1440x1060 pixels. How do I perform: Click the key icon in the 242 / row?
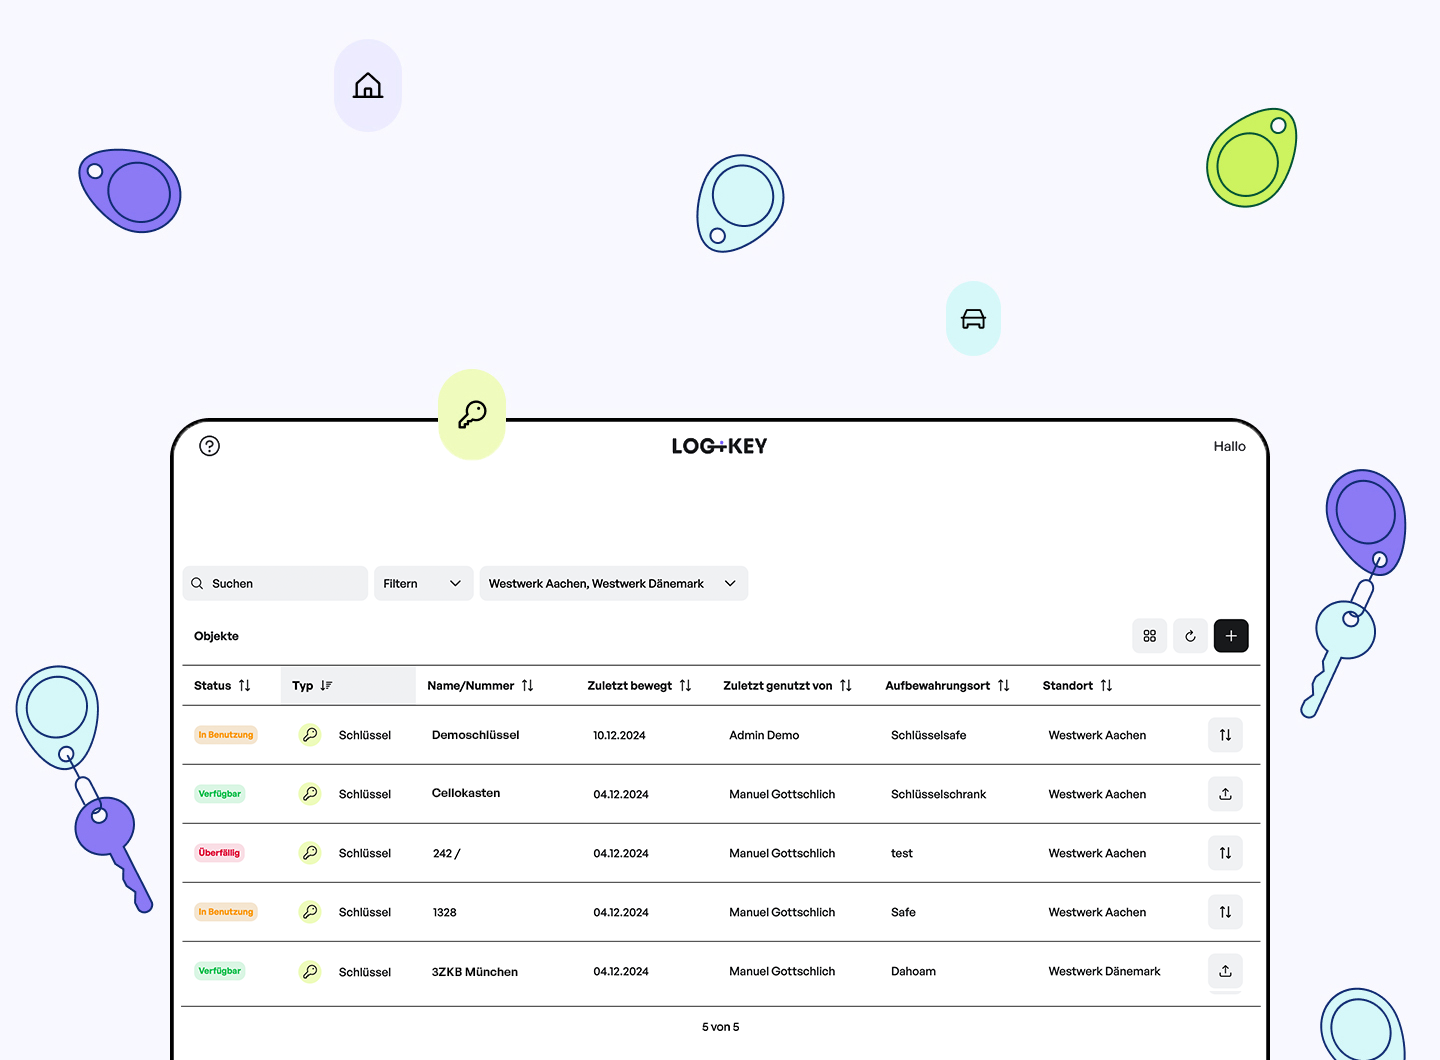click(310, 853)
